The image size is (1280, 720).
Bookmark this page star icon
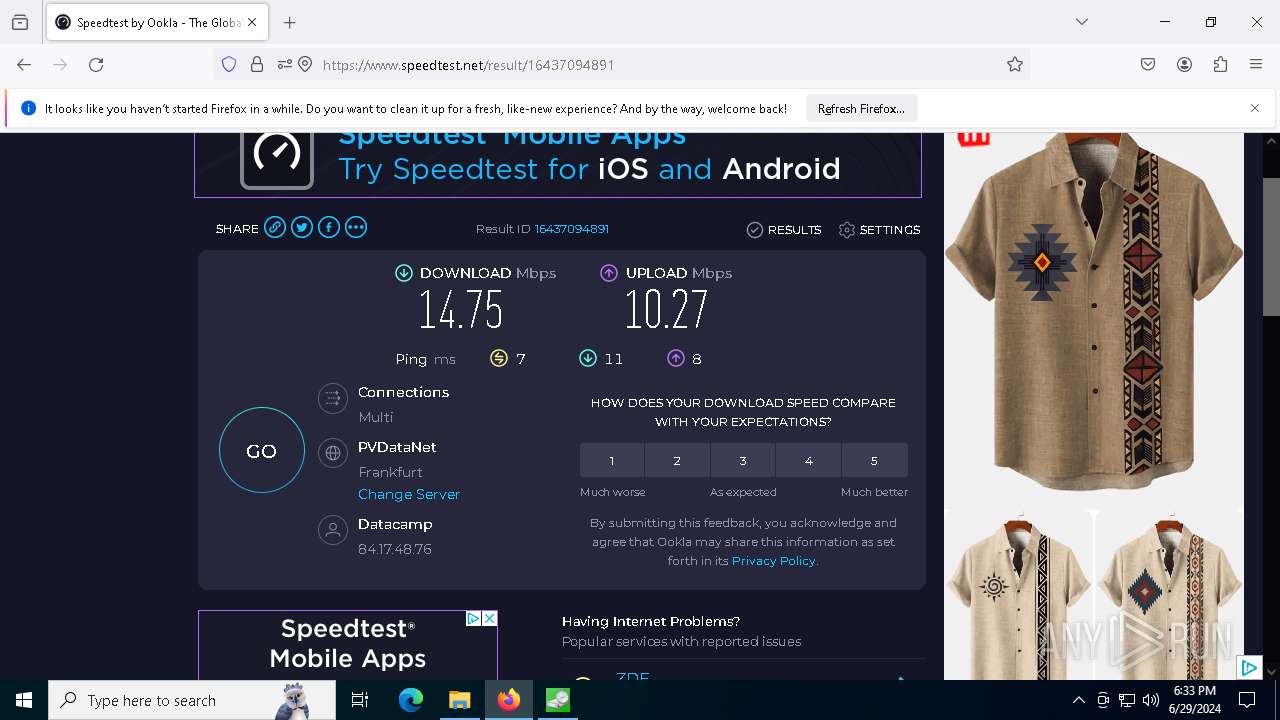pyautogui.click(x=1015, y=64)
